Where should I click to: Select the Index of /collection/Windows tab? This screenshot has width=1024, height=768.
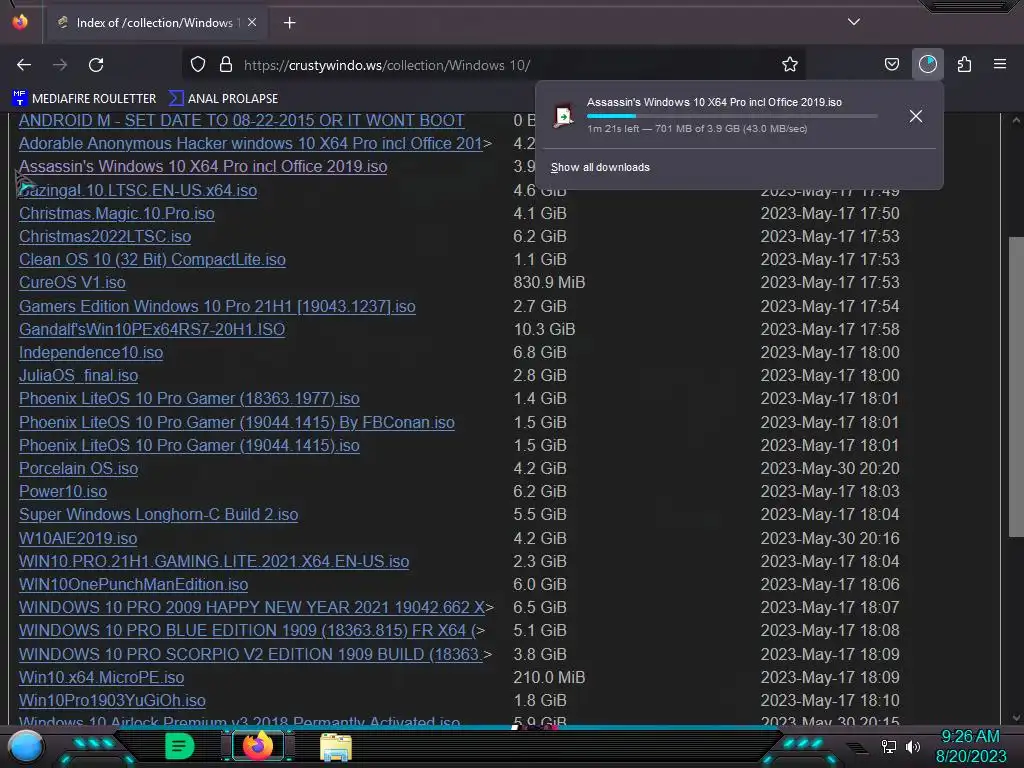pos(155,23)
